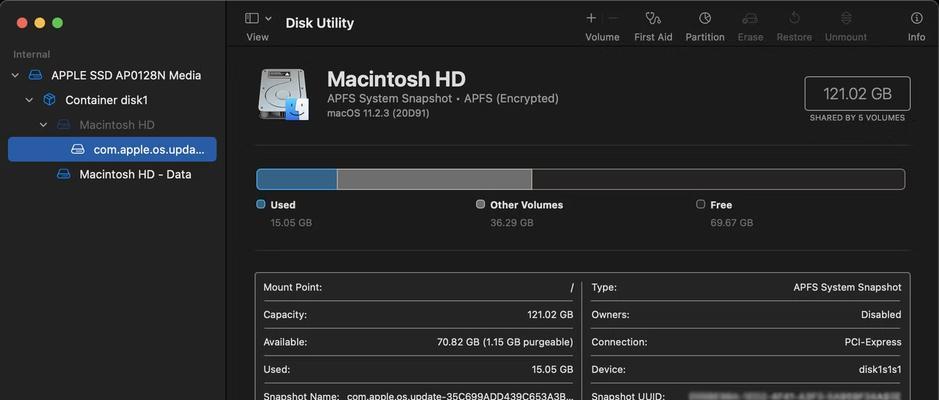Screen dimensions: 939x400
Task: Click the Erase drive icon
Action: pos(750,18)
